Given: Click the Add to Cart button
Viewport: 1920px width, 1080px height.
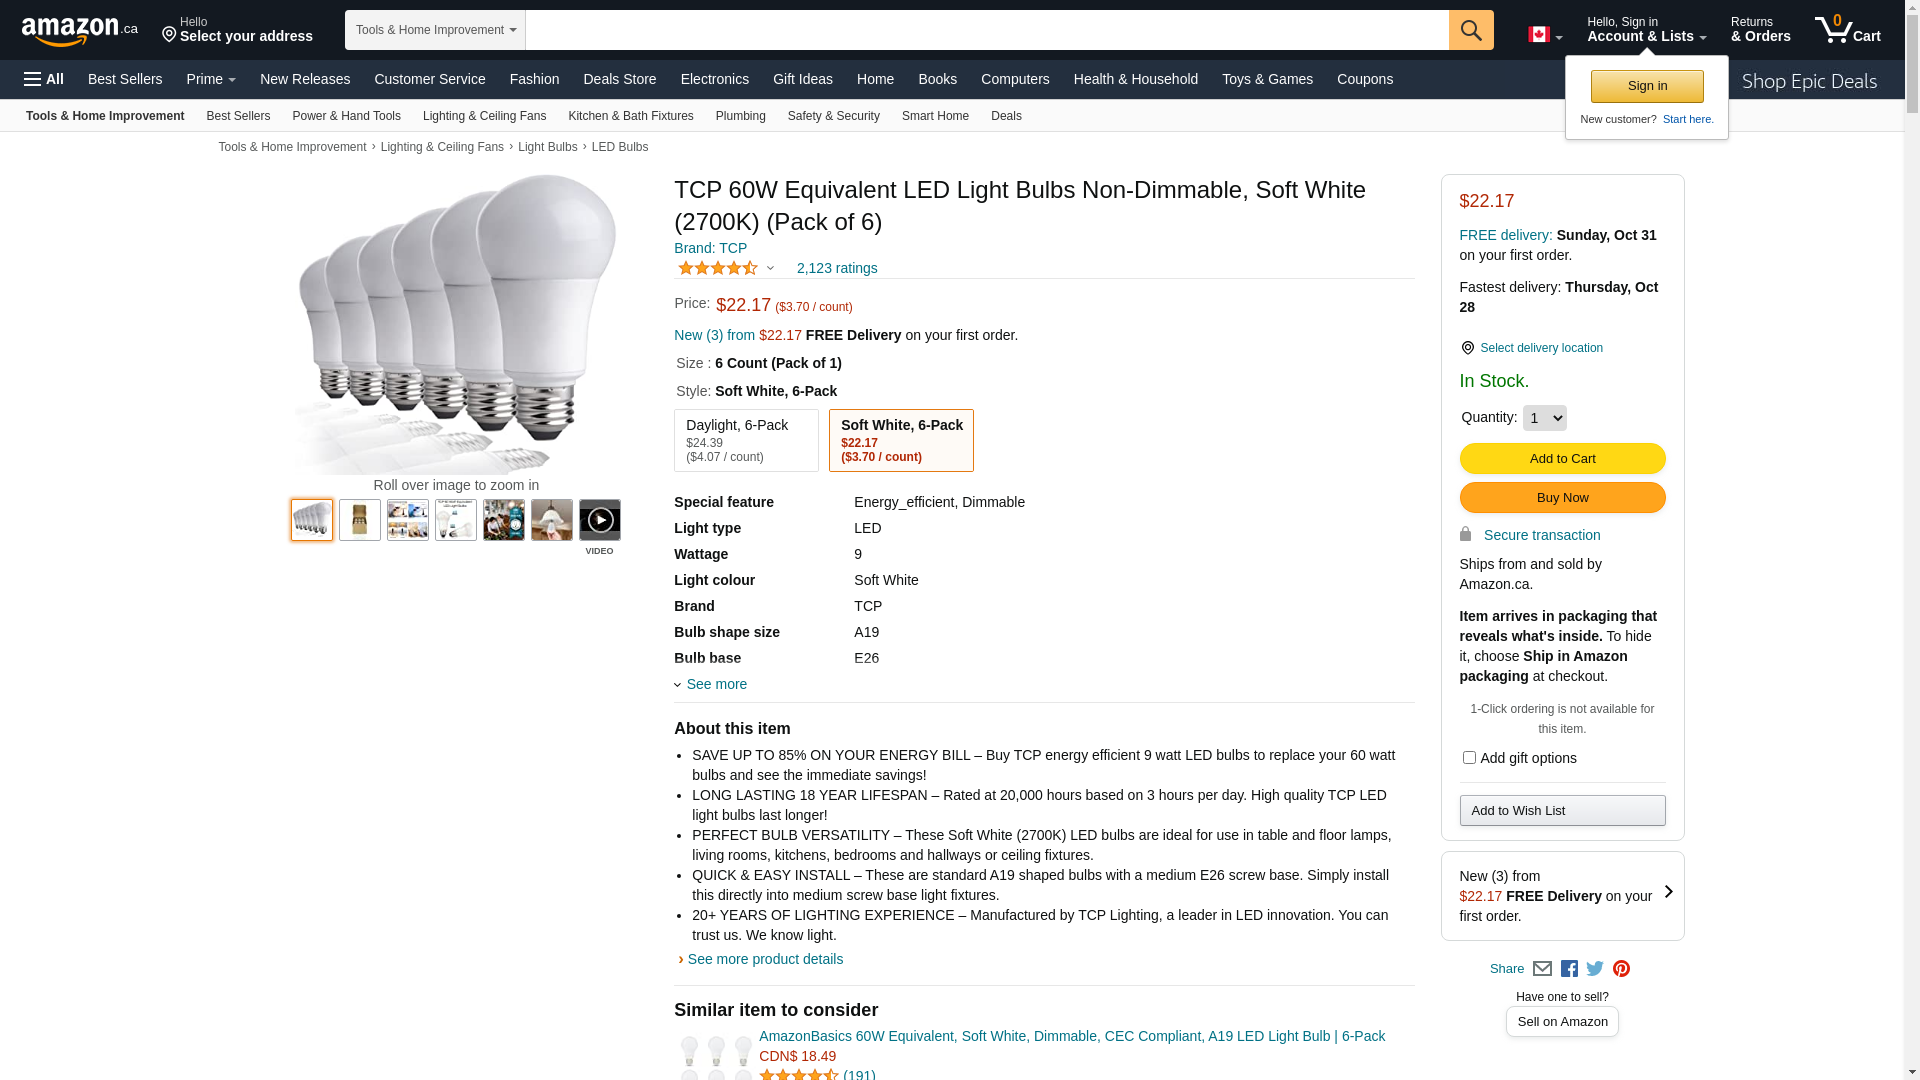Looking at the screenshot, I should click(1562, 458).
